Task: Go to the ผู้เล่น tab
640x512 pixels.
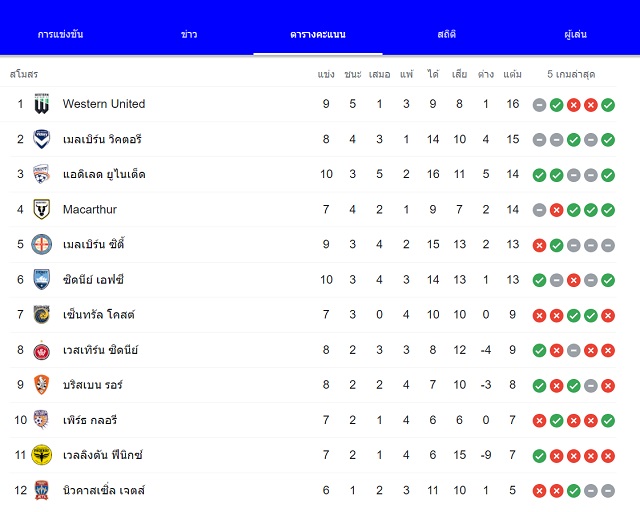Action: click(x=576, y=34)
